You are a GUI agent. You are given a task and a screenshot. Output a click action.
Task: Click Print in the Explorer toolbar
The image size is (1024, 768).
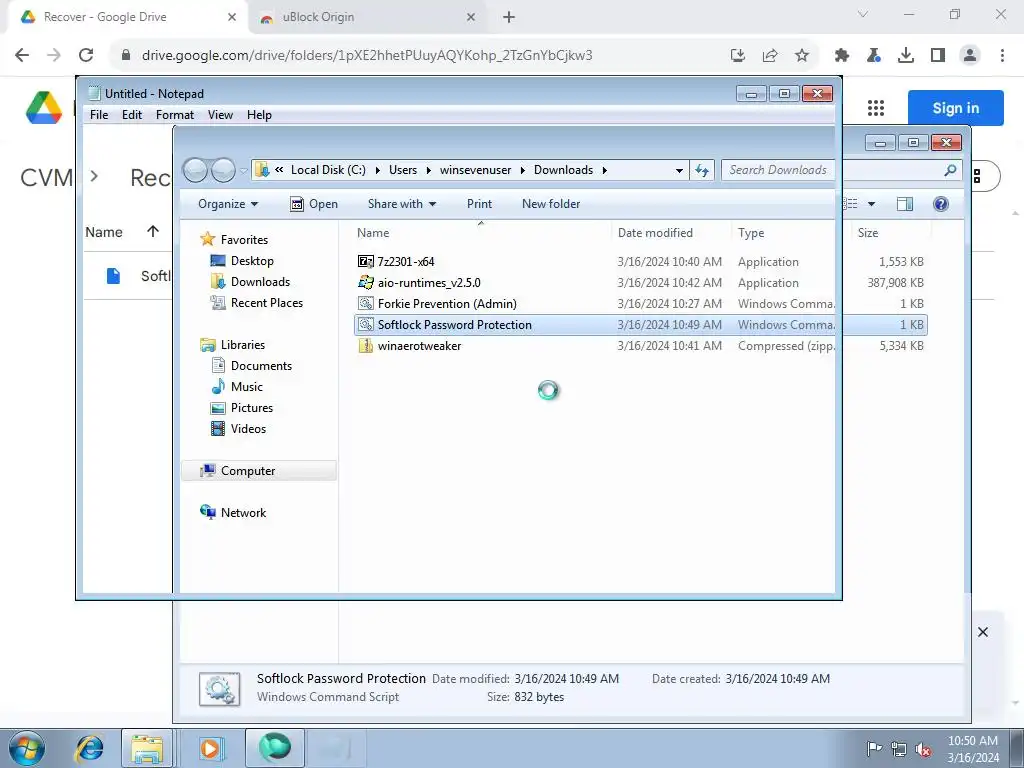(x=479, y=204)
